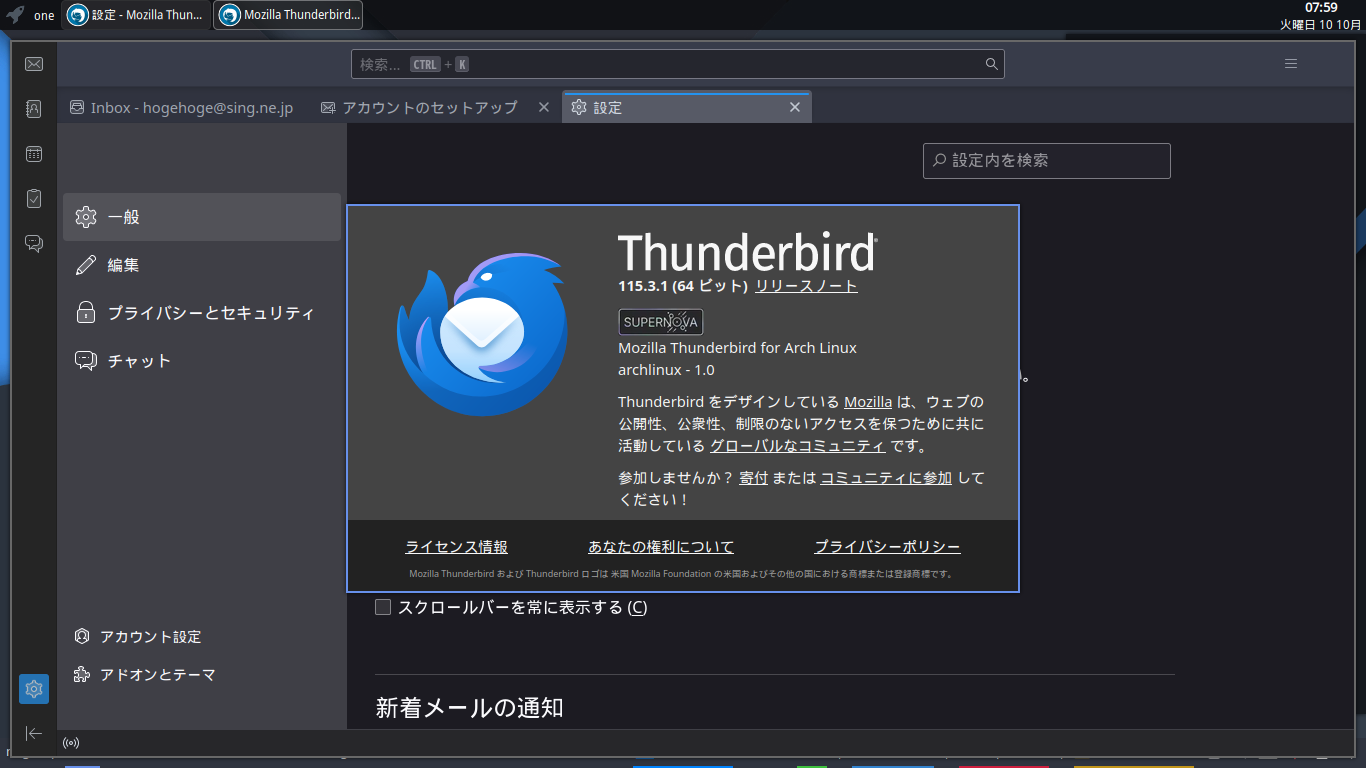Open プライバシーポリシー link

coord(887,547)
